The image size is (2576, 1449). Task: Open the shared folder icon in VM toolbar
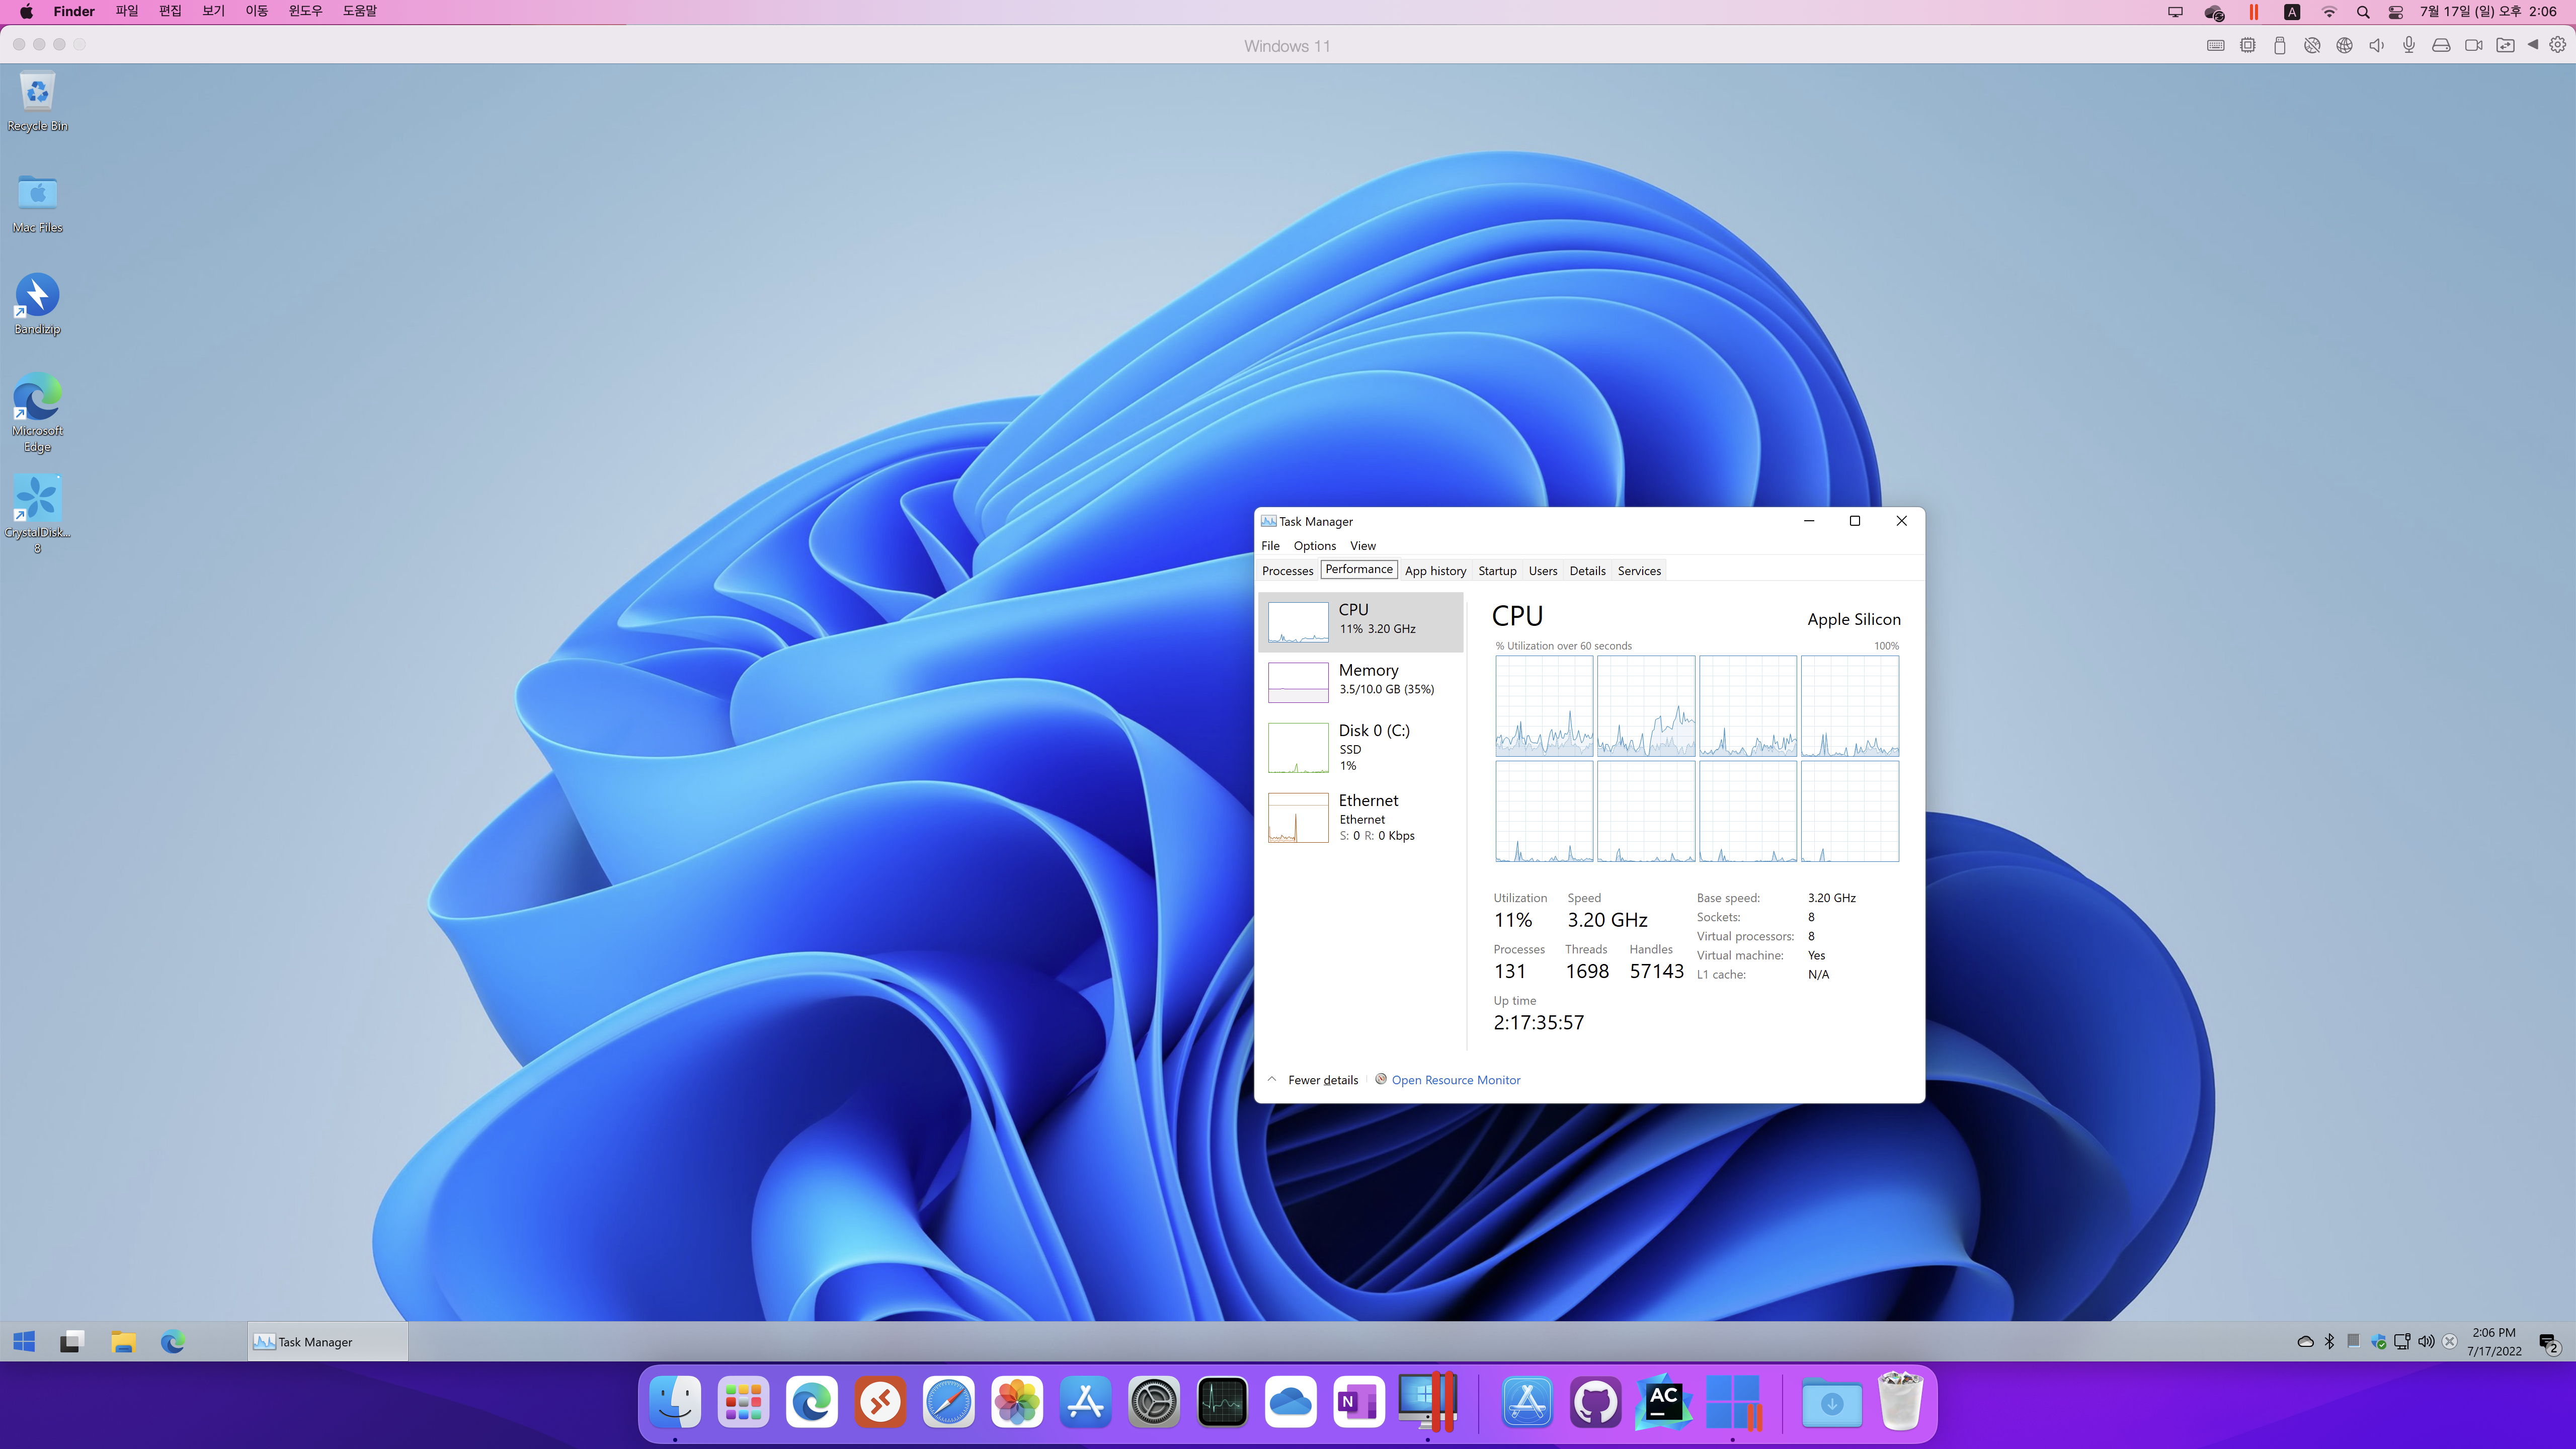2505,45
